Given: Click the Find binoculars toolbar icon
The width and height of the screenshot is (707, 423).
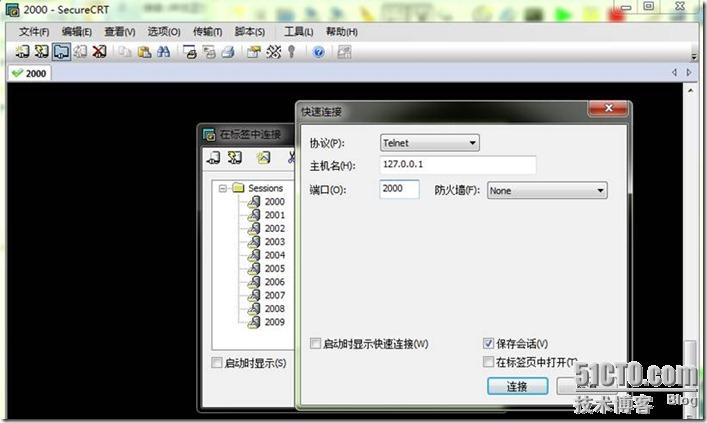Looking at the screenshot, I should pos(164,52).
